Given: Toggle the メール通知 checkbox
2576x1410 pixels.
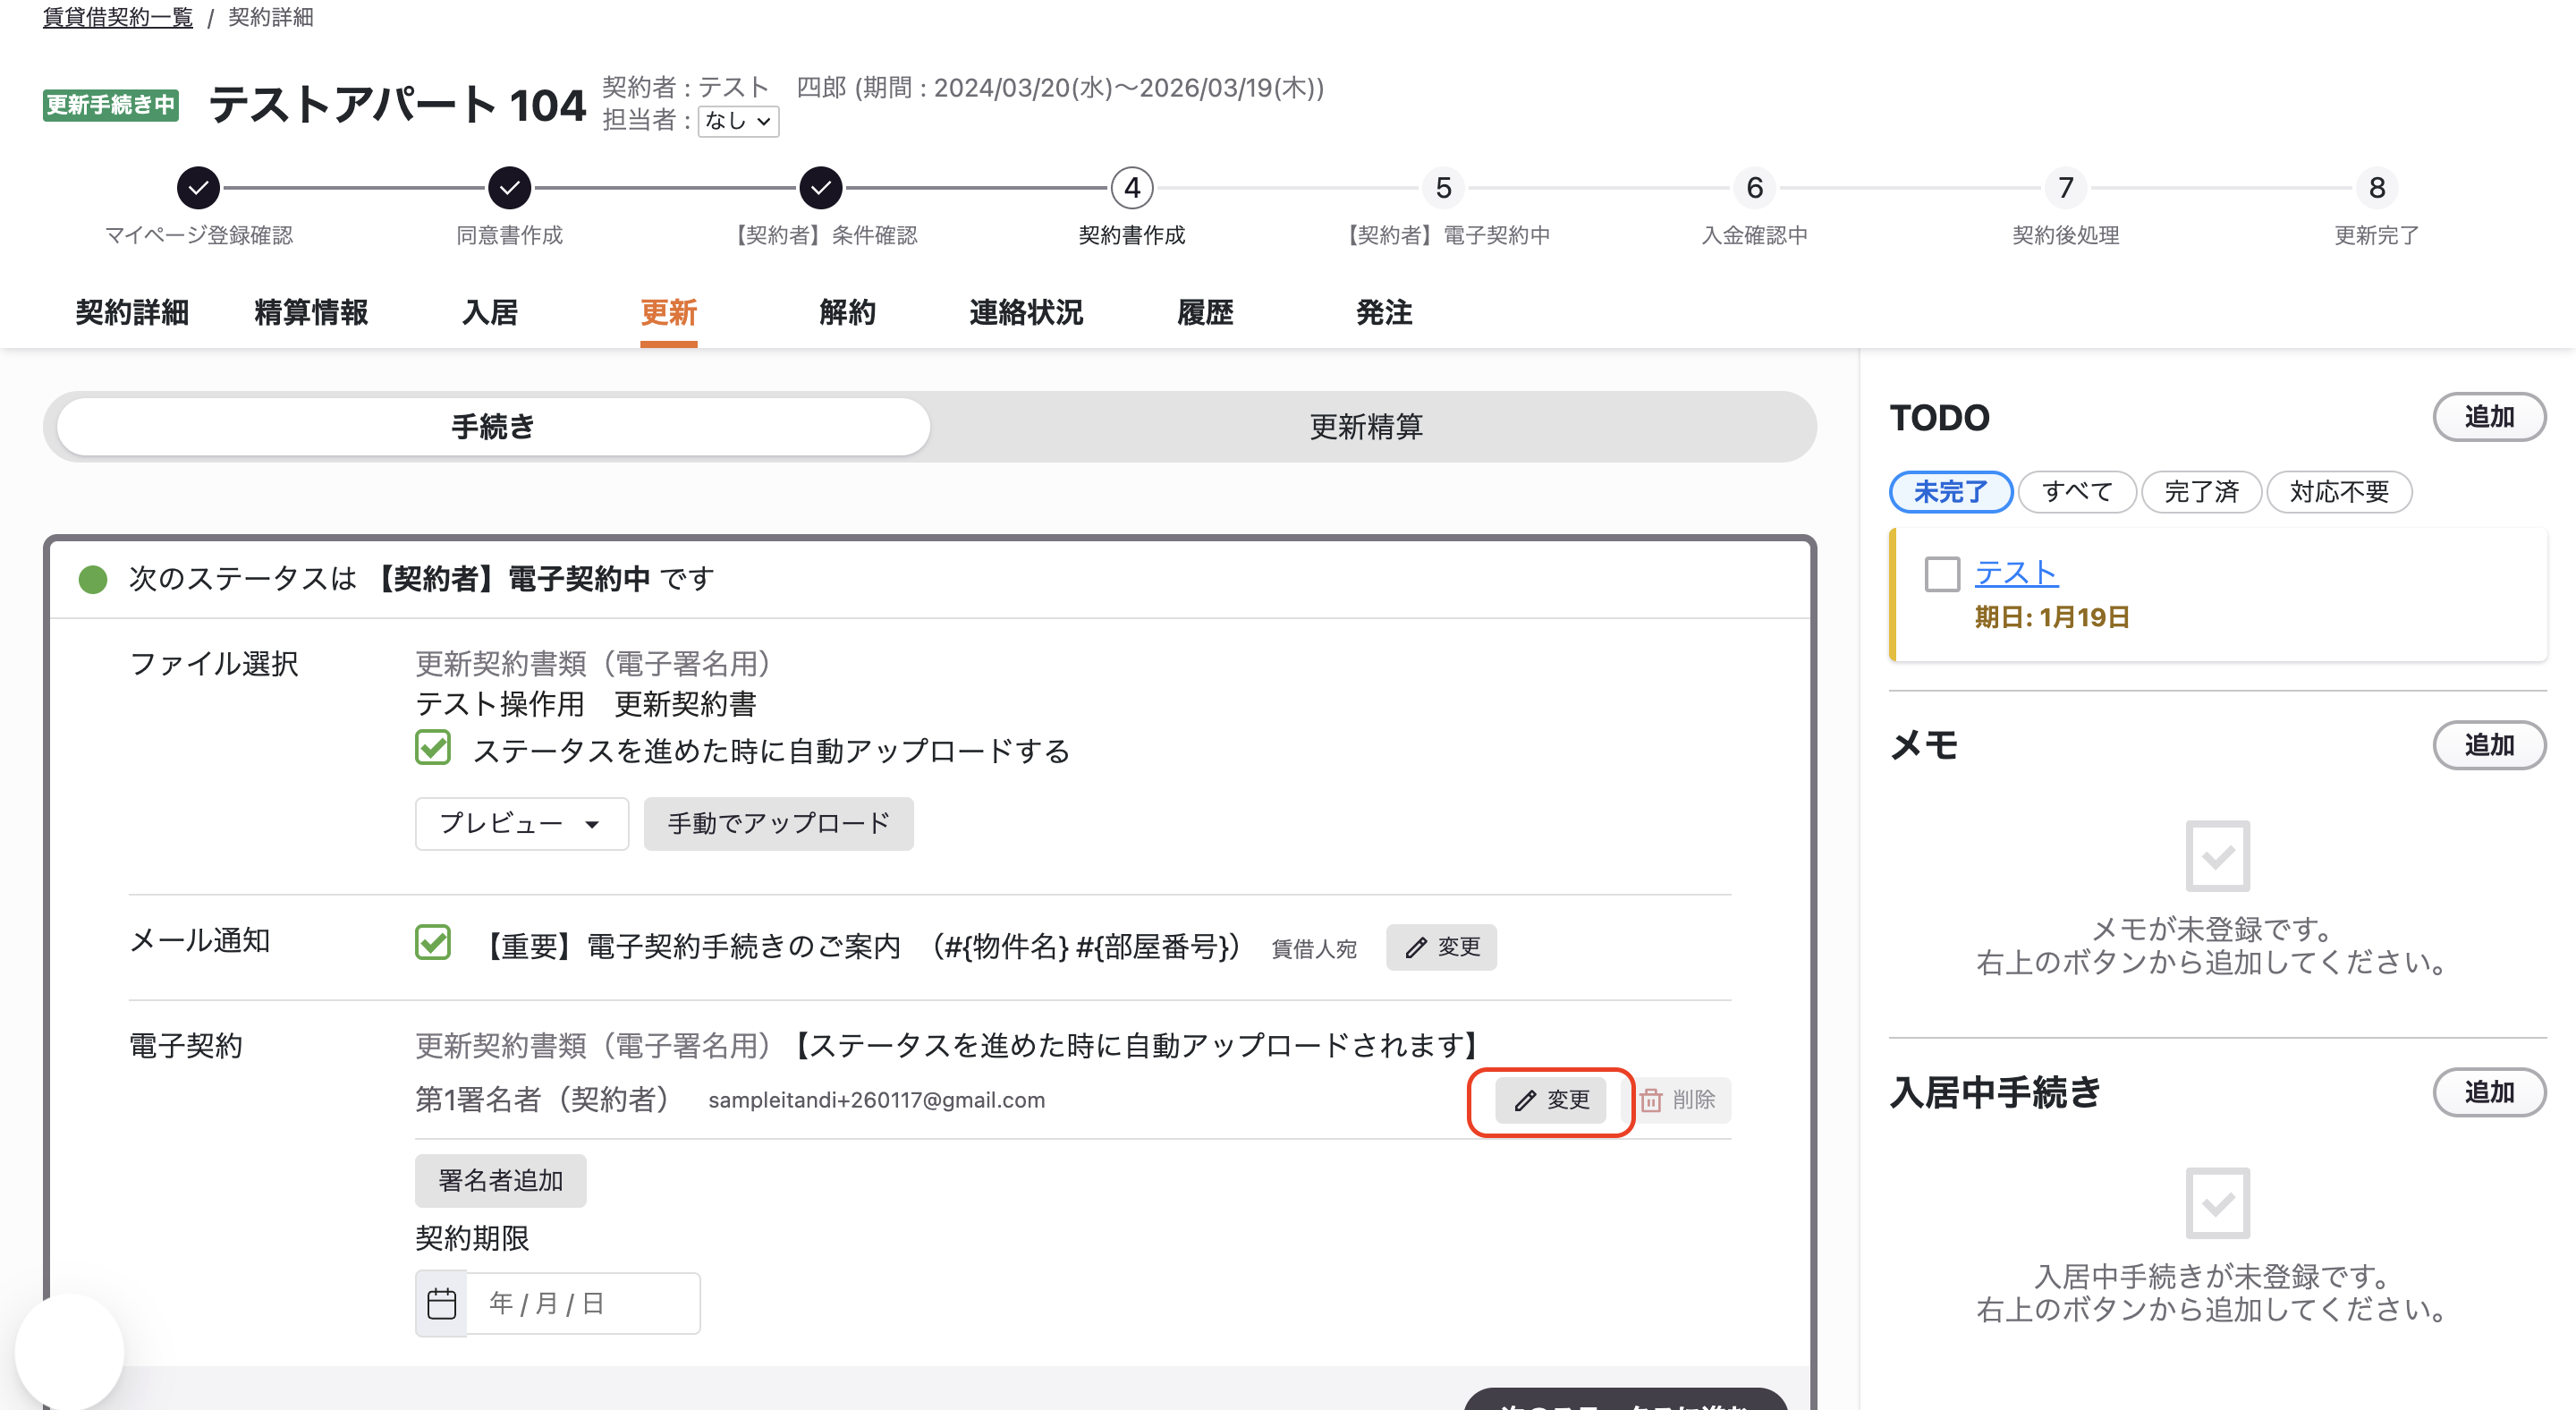Looking at the screenshot, I should tap(433, 942).
